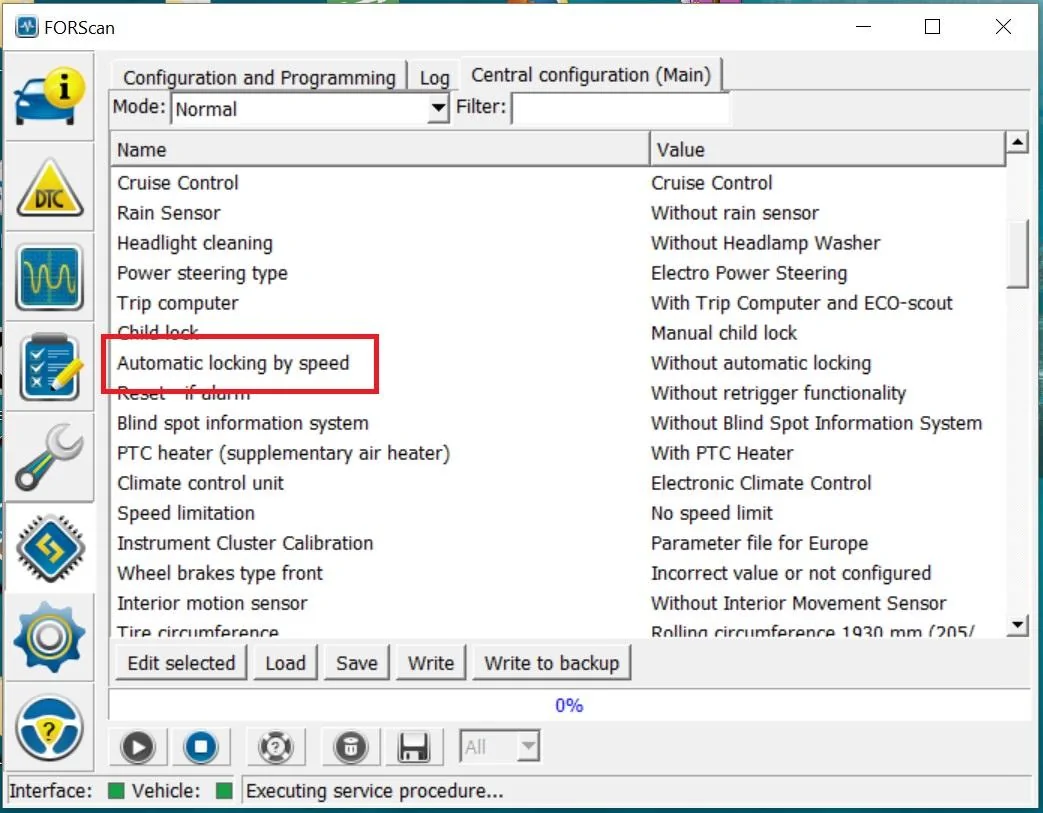Sort by the Value column header
Image resolution: width=1043 pixels, height=813 pixels.
[827, 149]
